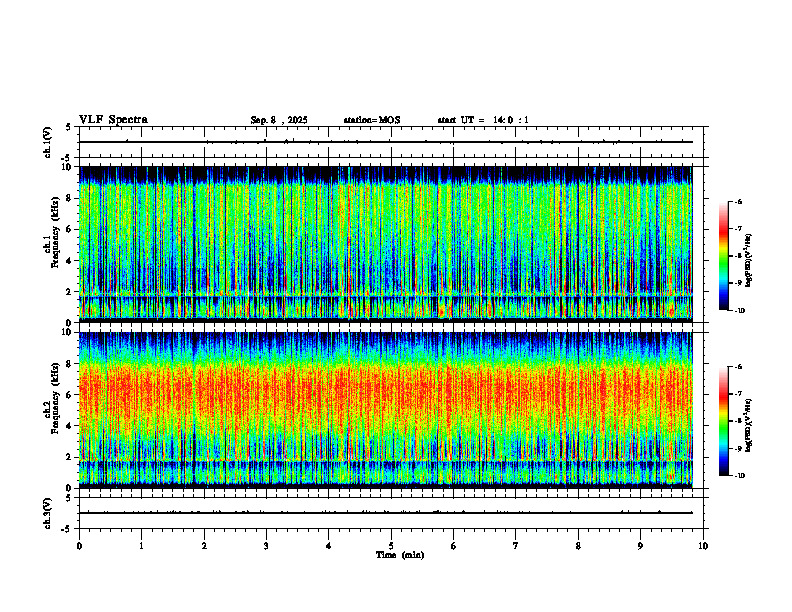Viewport: 792px width, 612px height.
Task: Click time axis tick label "3"
Action: point(266,546)
